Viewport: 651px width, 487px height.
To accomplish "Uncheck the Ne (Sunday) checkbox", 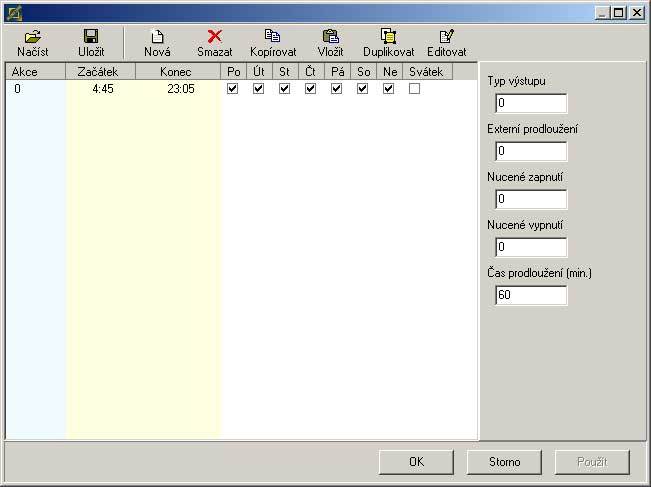I will 388,88.
